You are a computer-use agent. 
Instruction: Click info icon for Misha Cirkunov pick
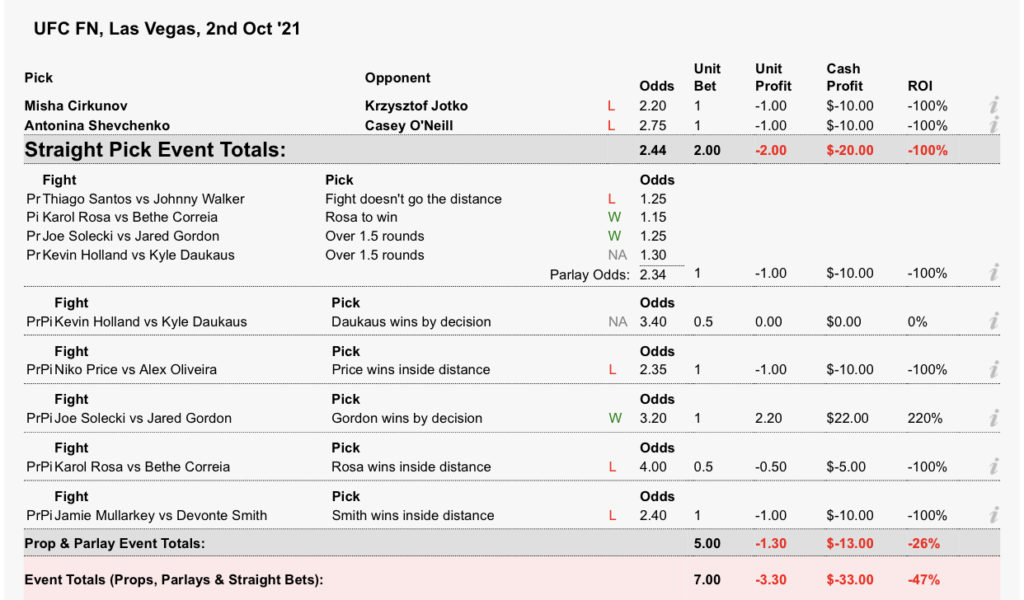pyautogui.click(x=993, y=106)
